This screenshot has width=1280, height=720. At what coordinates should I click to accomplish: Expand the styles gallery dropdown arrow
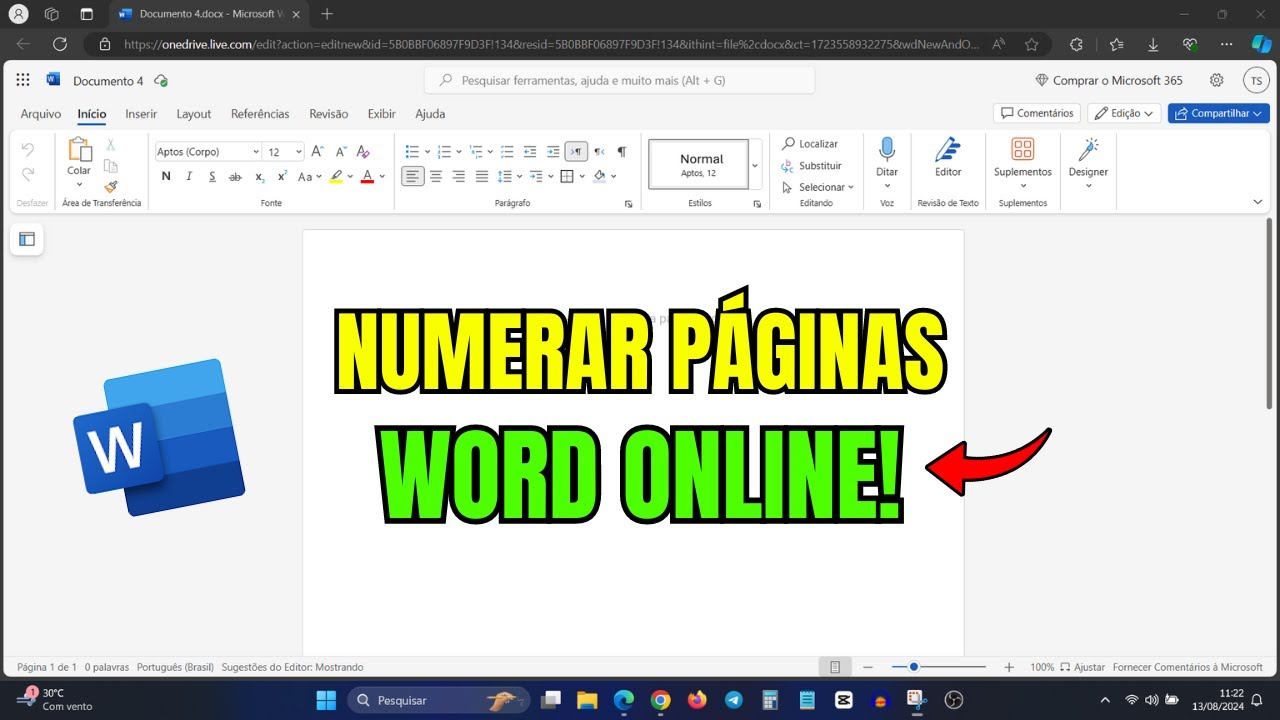755,165
